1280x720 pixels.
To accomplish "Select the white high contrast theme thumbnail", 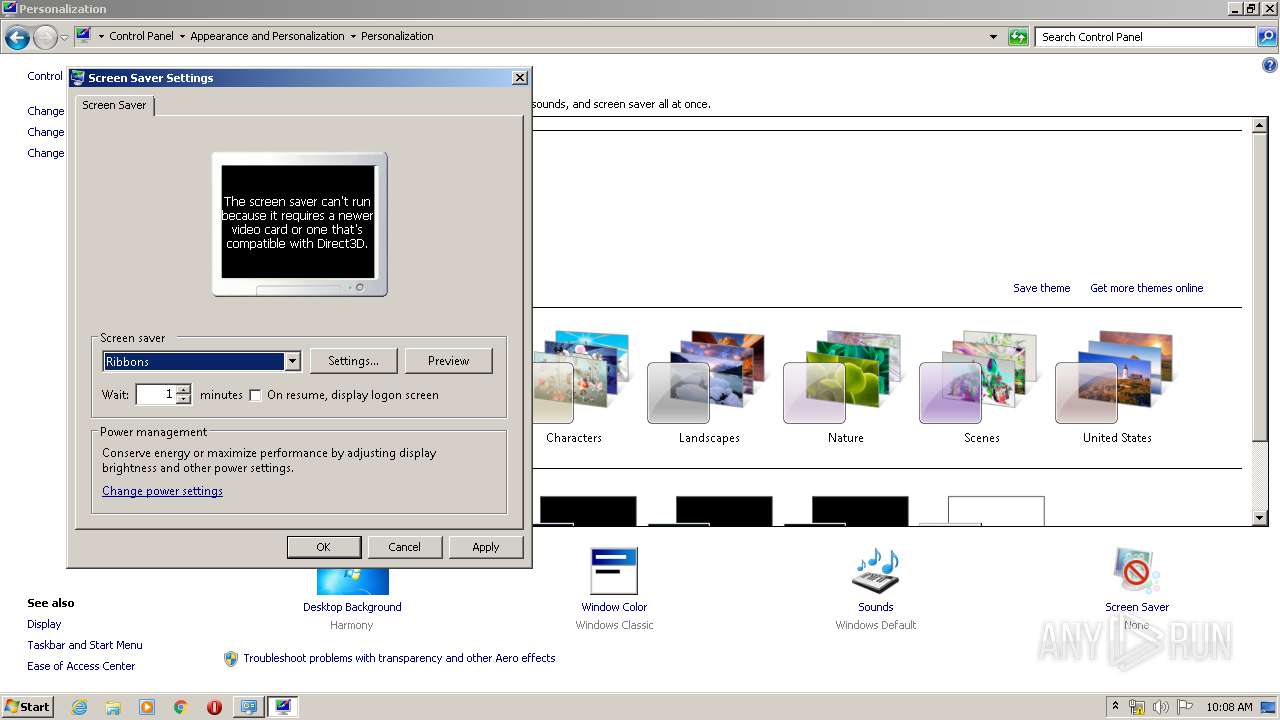I will [995, 510].
